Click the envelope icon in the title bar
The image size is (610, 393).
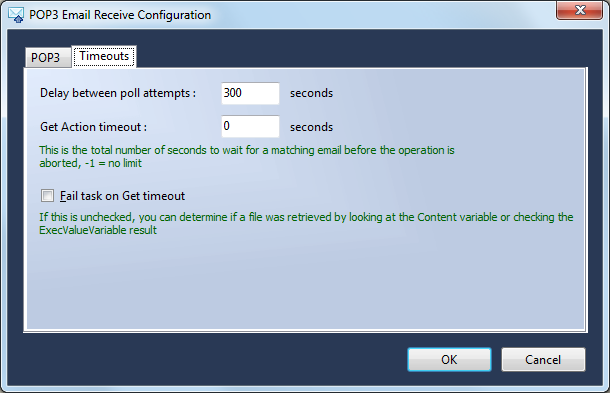16,15
